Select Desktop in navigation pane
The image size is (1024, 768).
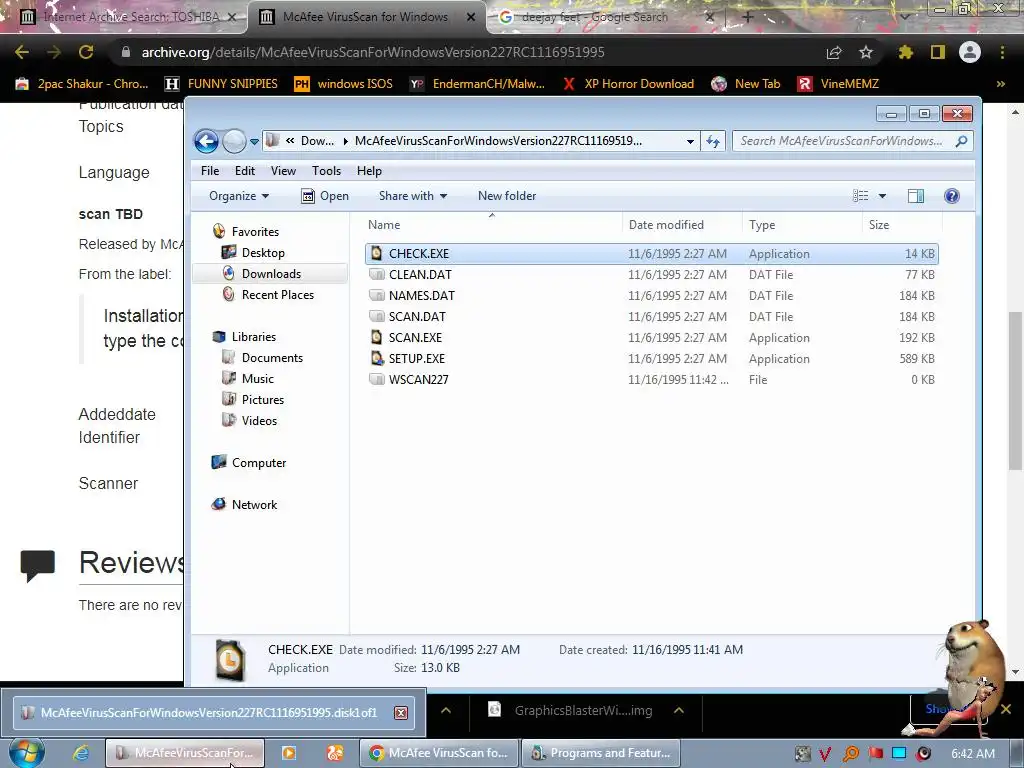click(x=253, y=253)
